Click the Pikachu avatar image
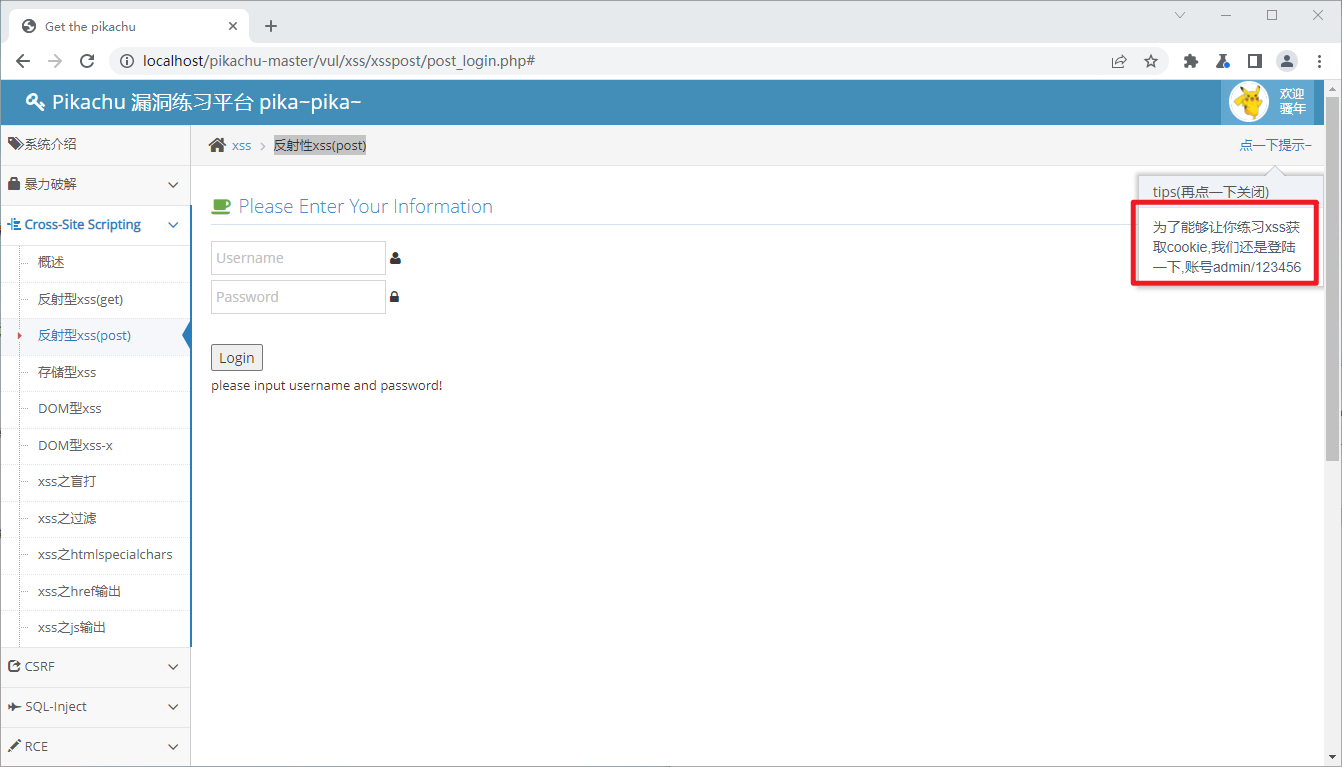 pyautogui.click(x=1248, y=102)
